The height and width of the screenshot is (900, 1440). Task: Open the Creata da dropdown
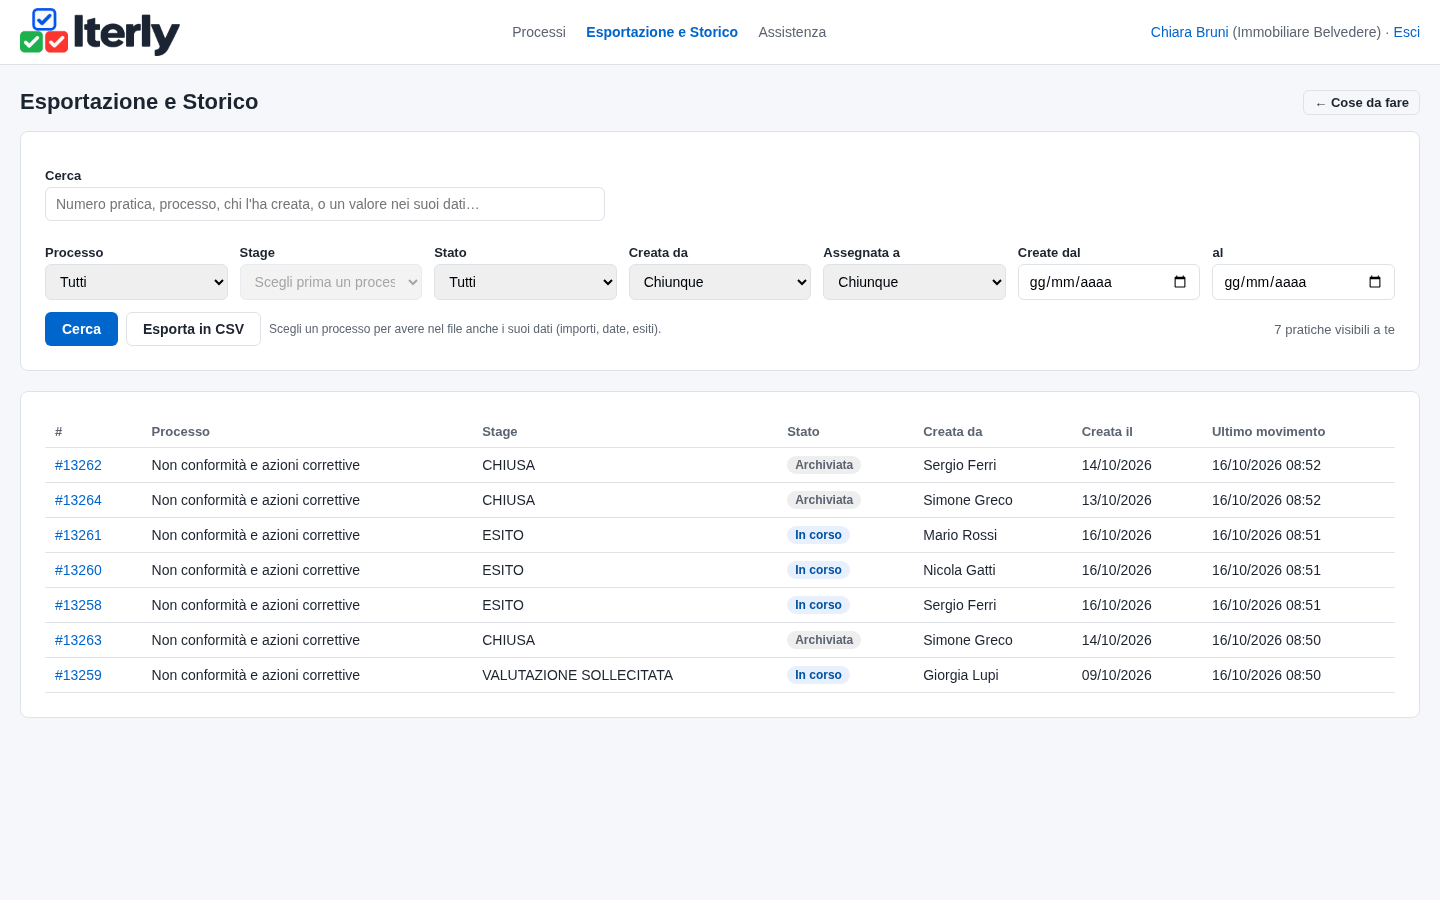point(720,282)
